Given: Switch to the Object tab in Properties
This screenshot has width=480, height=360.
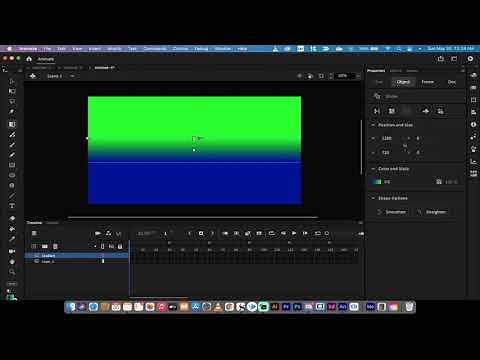Looking at the screenshot, I should 403,82.
